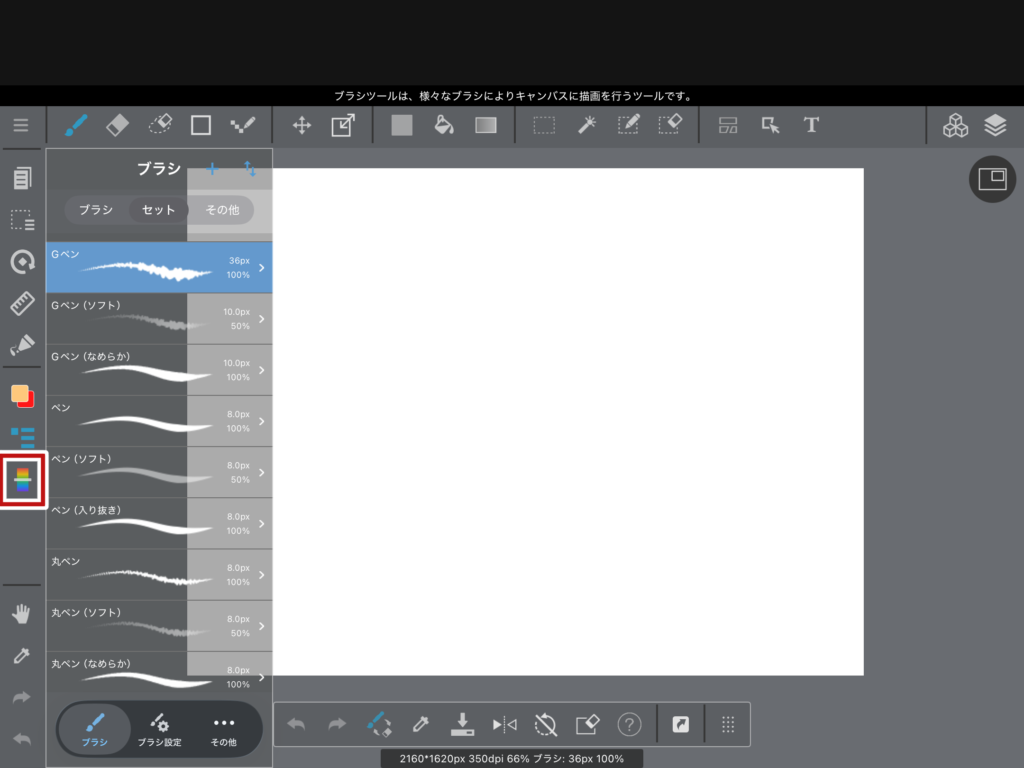
Task: Select the Bucket fill tool
Action: pyautogui.click(x=444, y=125)
